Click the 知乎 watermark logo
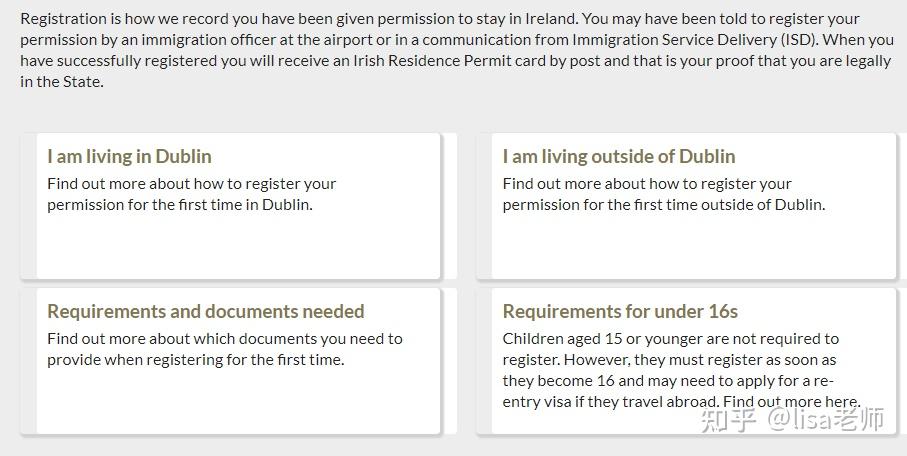This screenshot has height=456, width=907. [x=728, y=420]
